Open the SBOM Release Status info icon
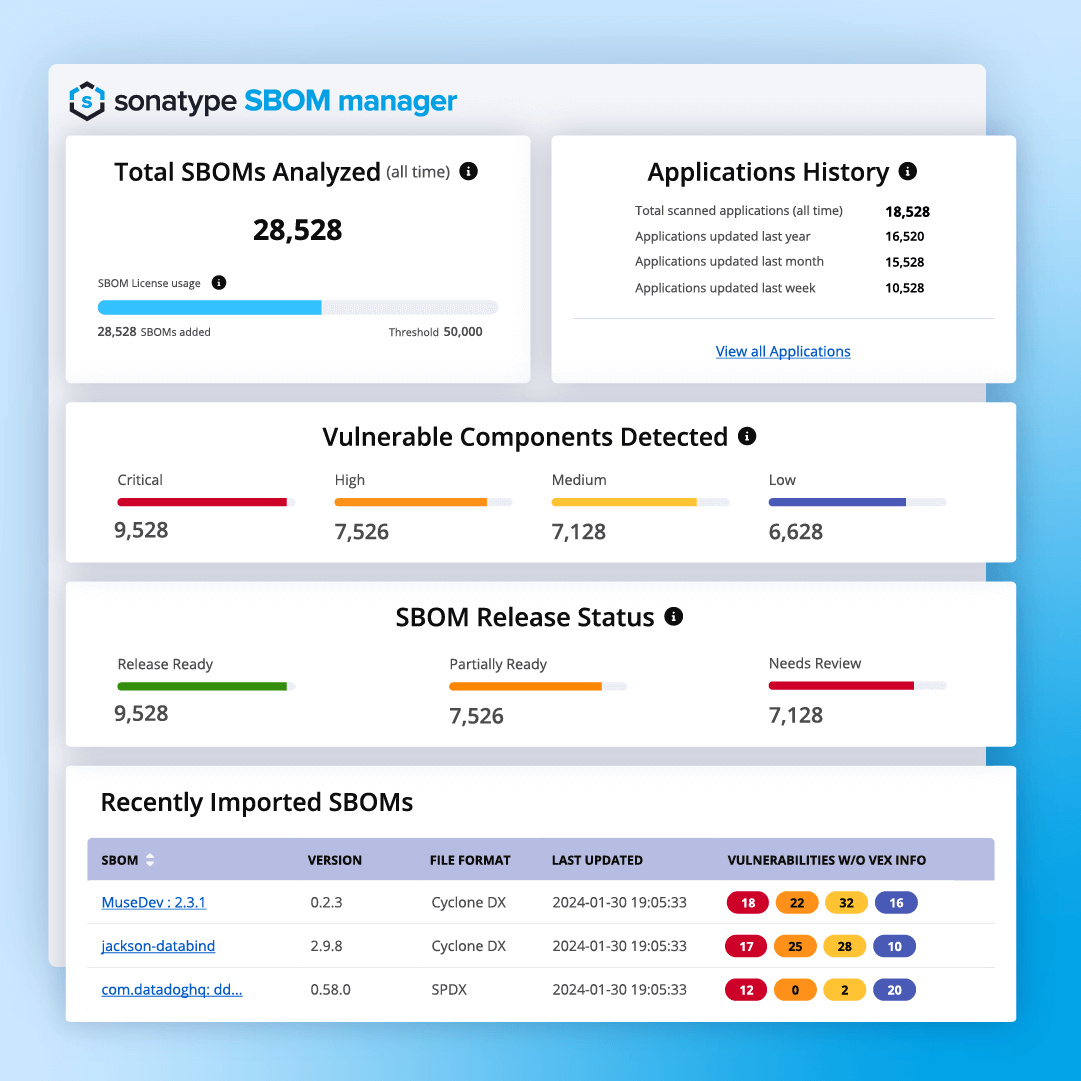Image resolution: width=1081 pixels, height=1081 pixels. tap(674, 617)
